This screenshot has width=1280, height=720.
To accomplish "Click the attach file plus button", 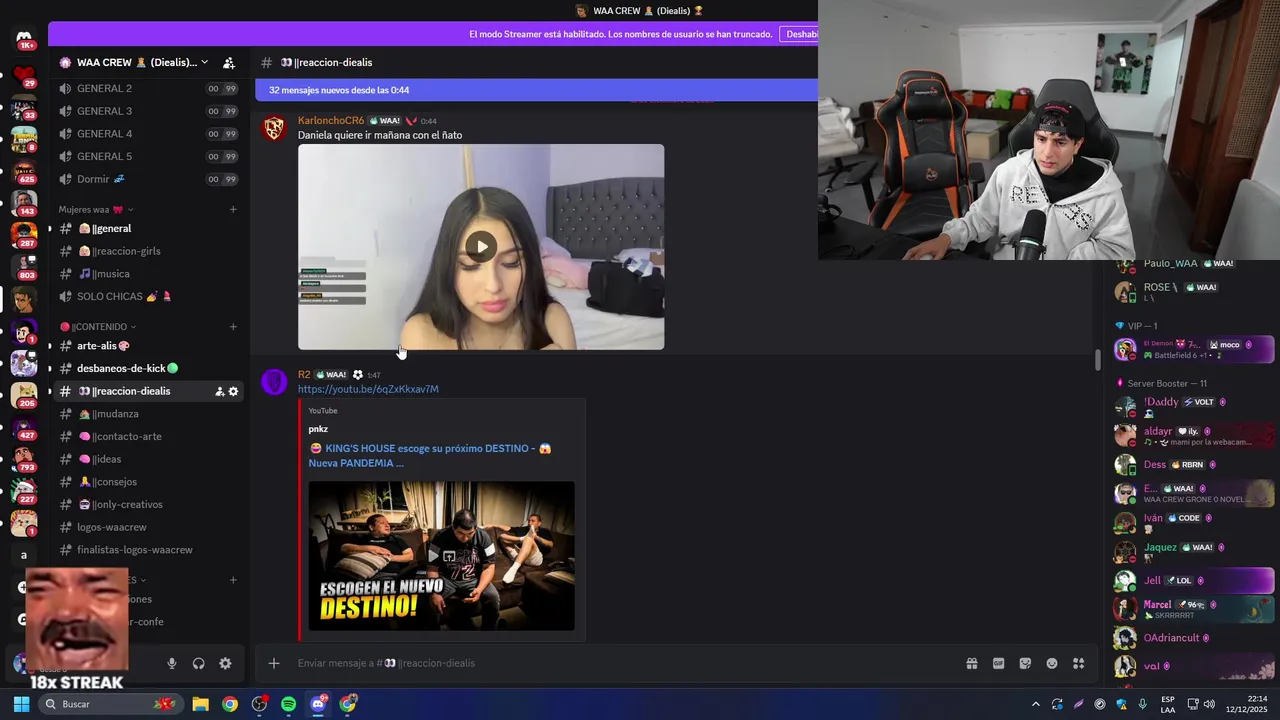I will coord(273,663).
